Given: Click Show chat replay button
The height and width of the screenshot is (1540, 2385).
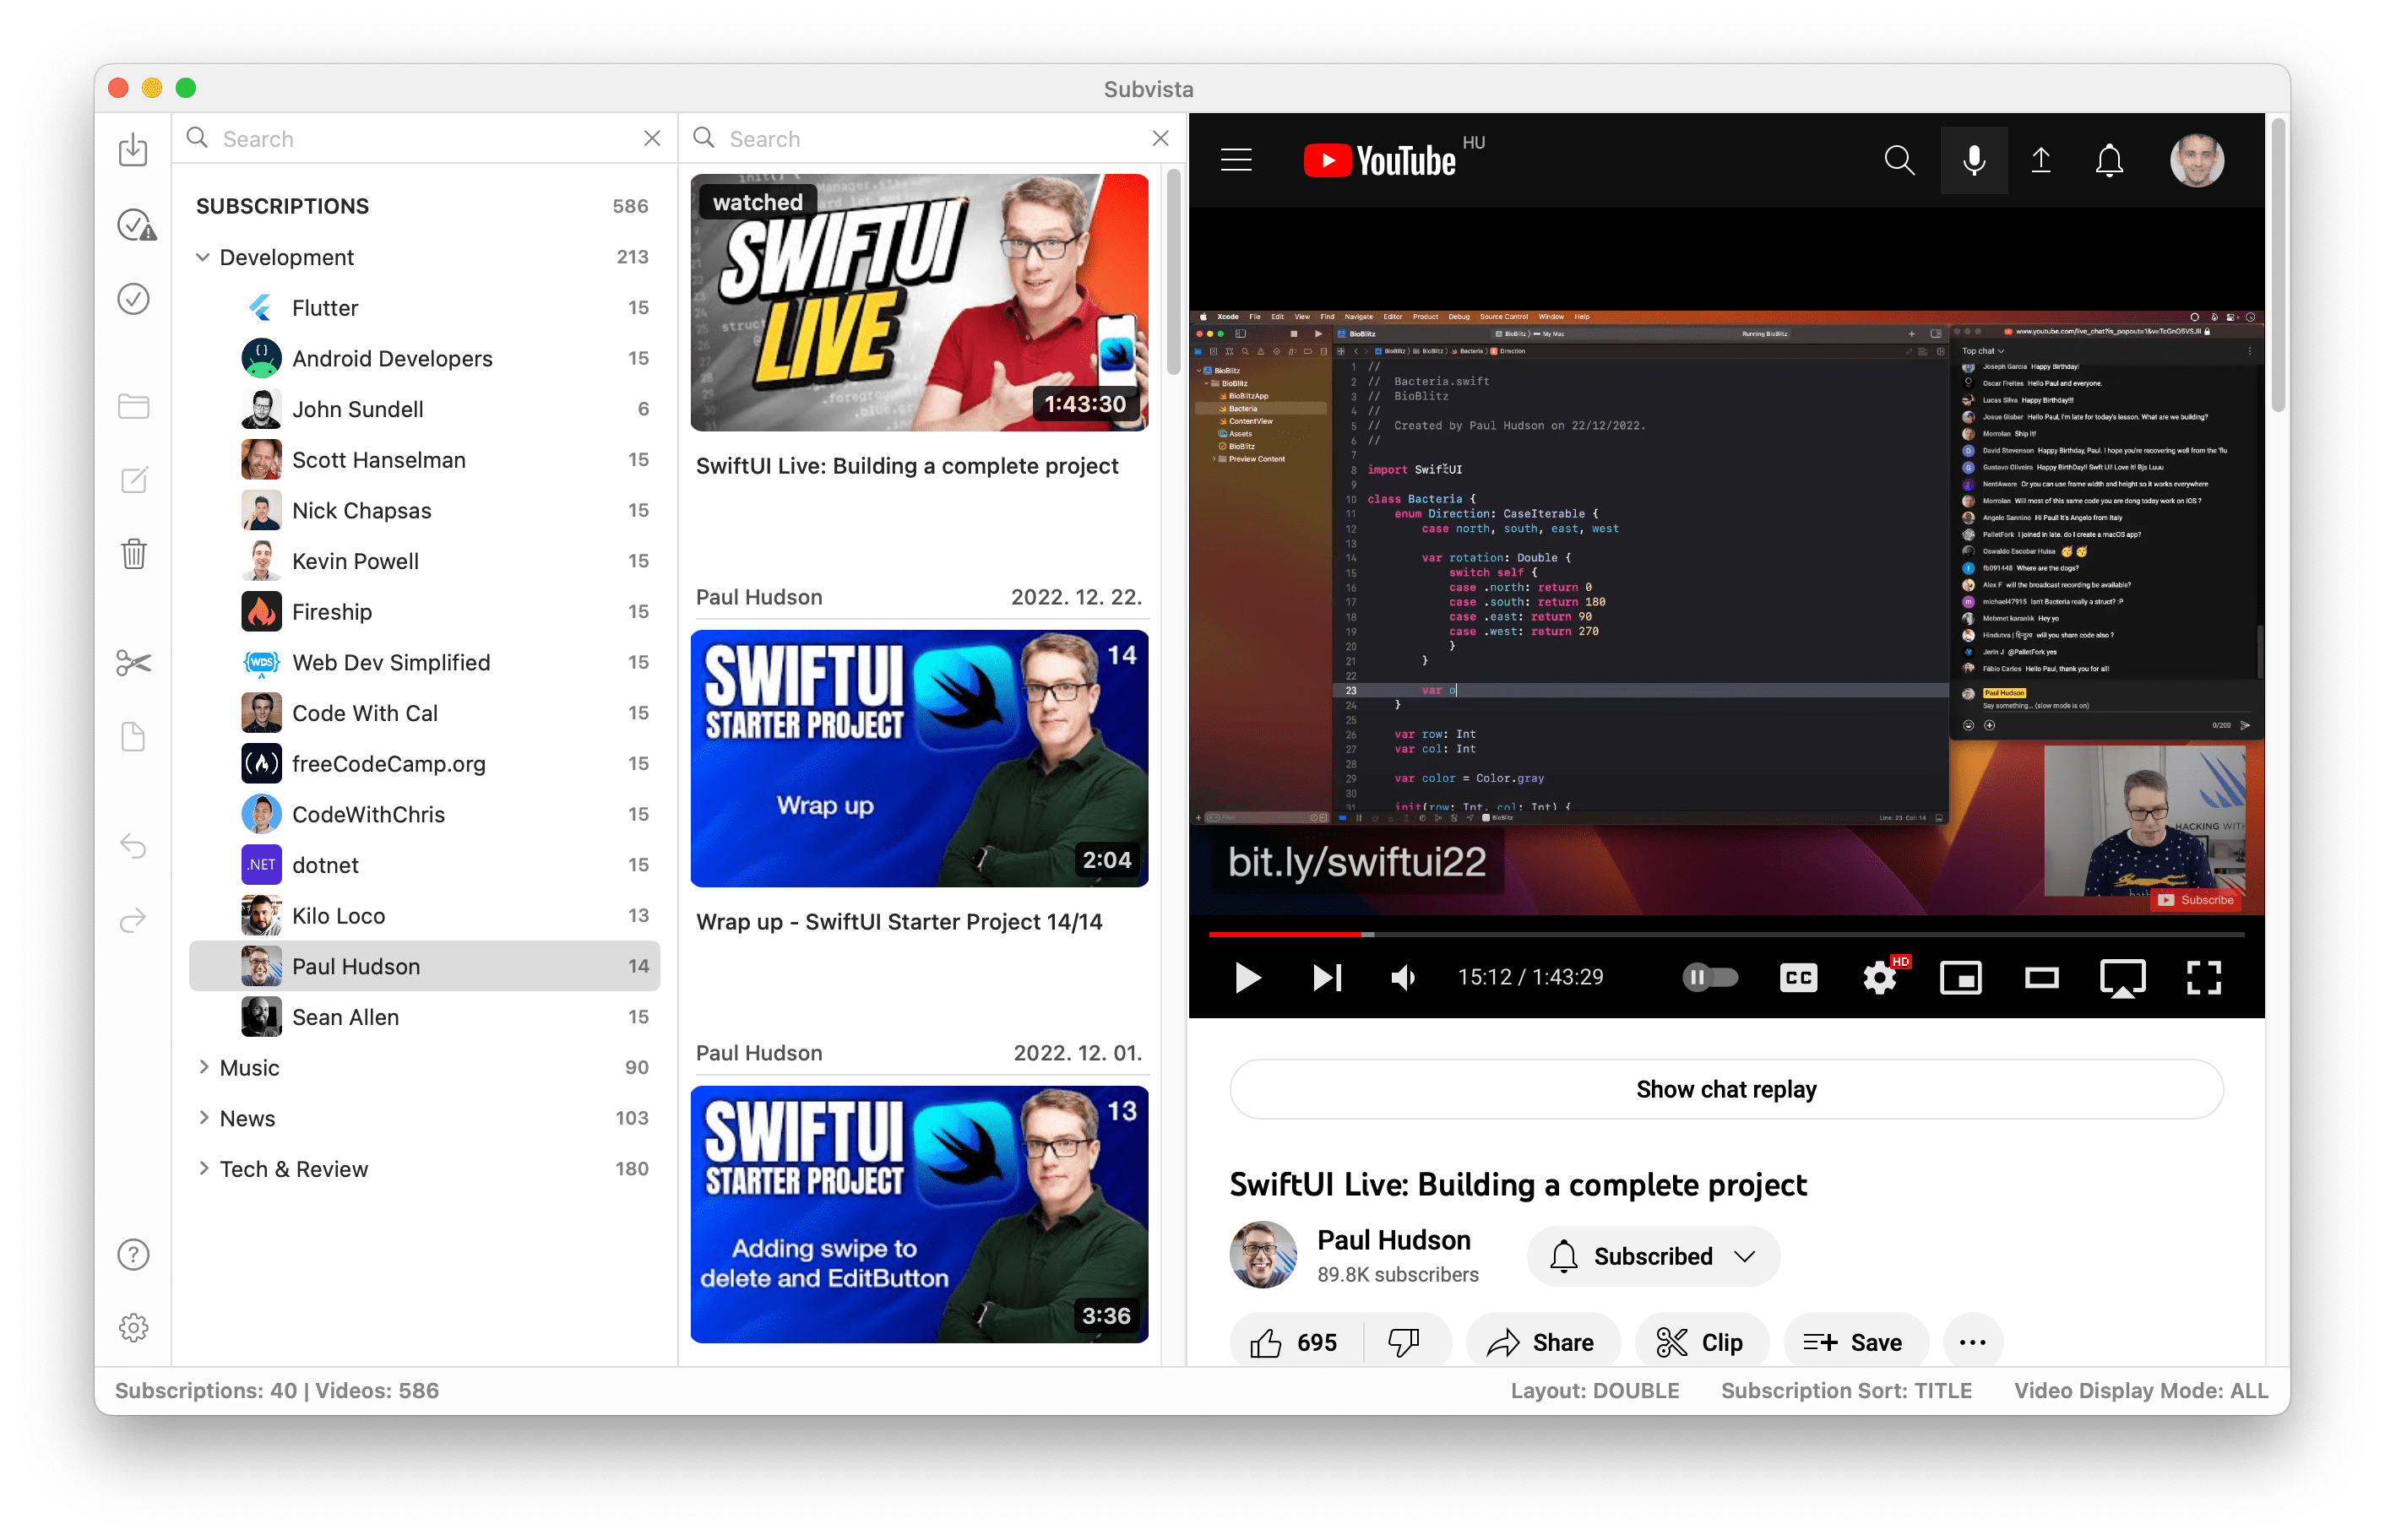Looking at the screenshot, I should coord(1725,1089).
